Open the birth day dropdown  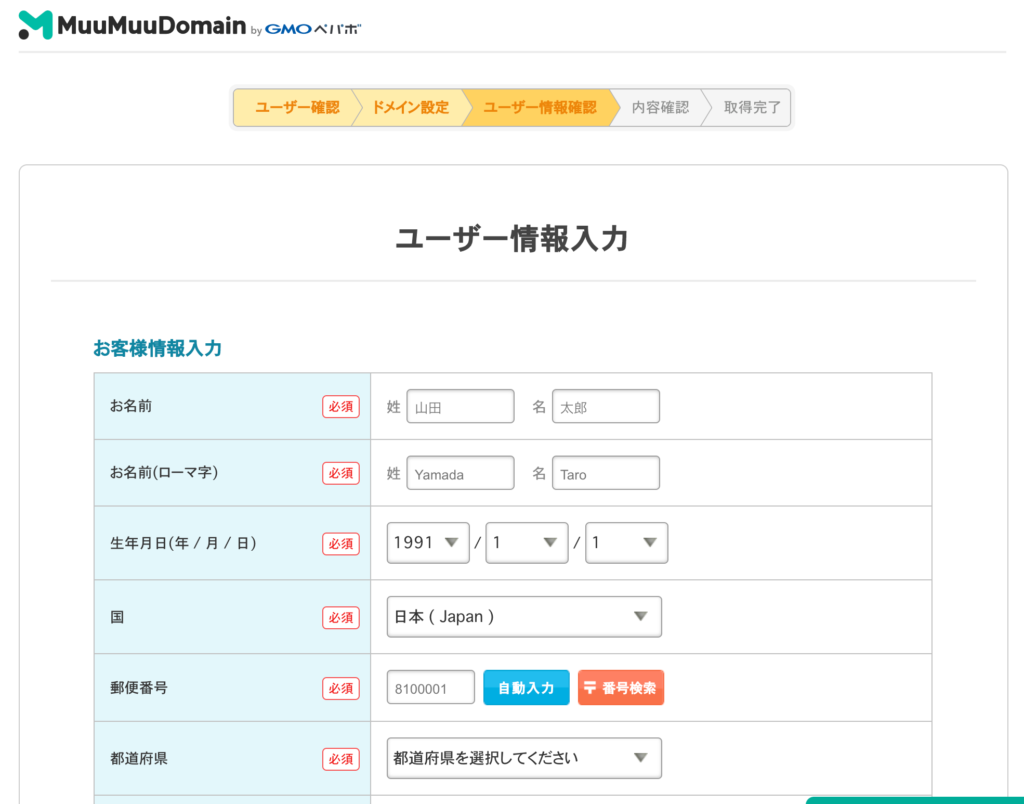click(626, 543)
